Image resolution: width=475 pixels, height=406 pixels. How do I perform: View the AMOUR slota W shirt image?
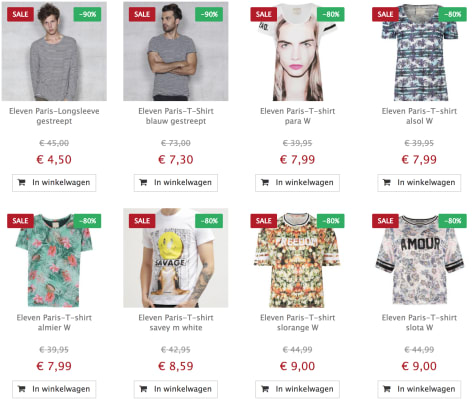(419, 258)
